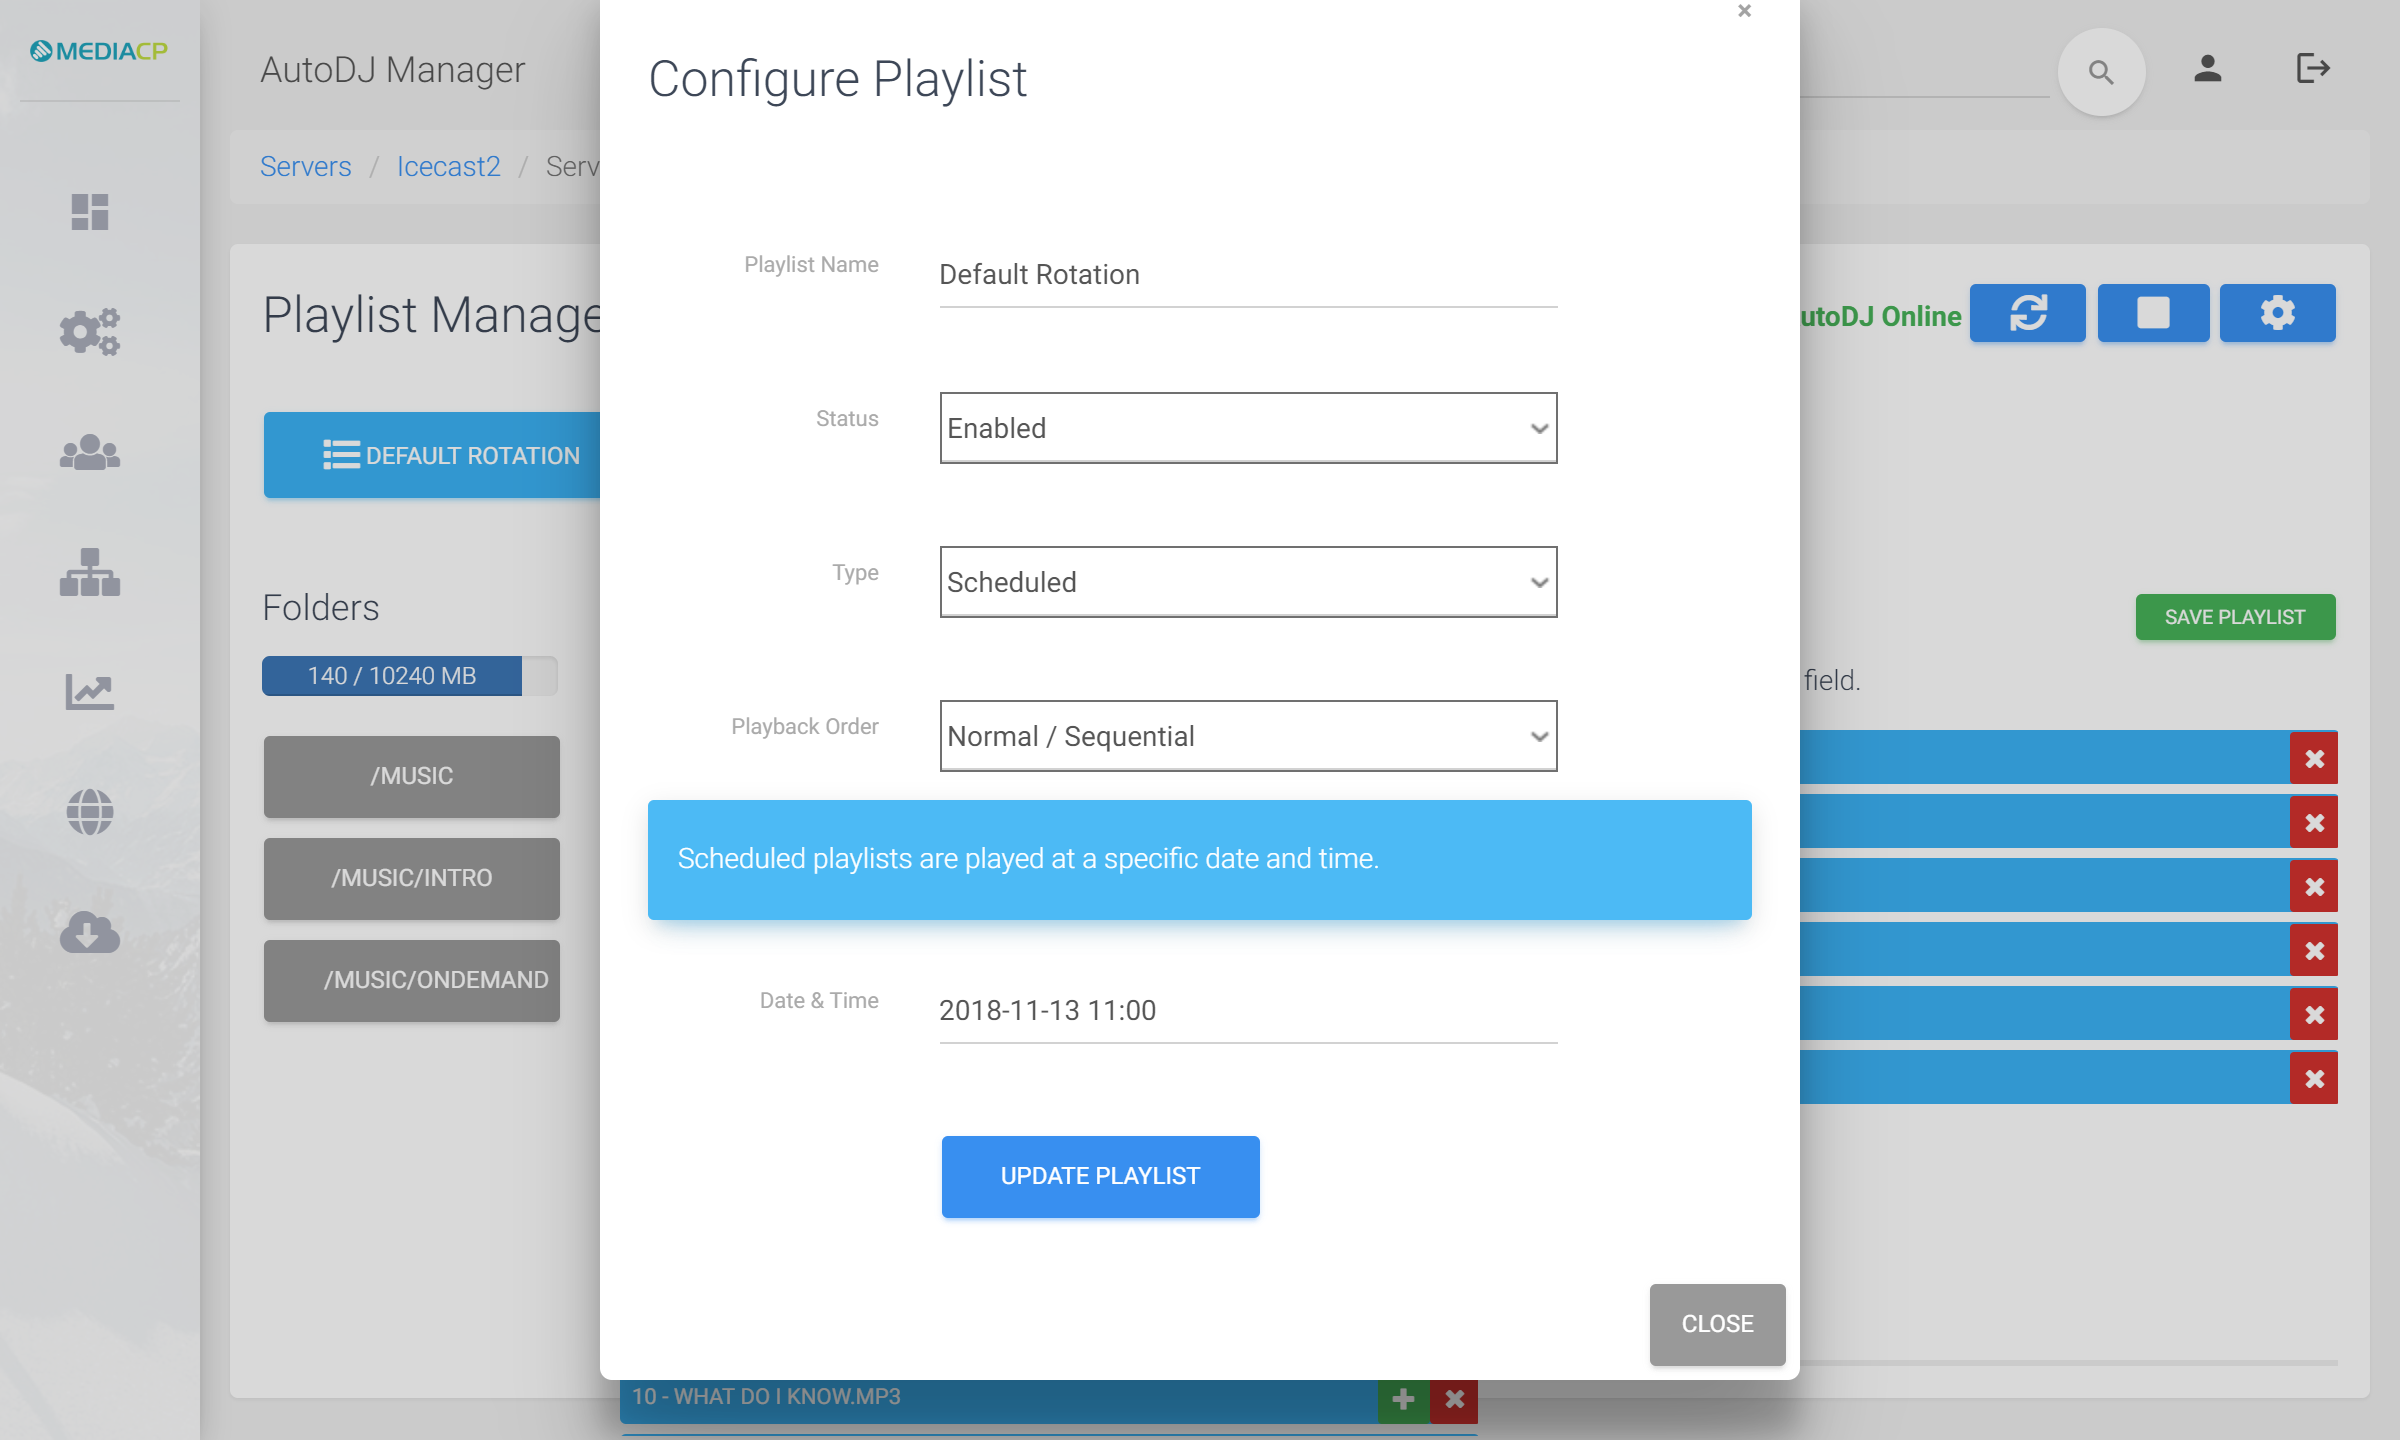Click the Date & Time field
The width and height of the screenshot is (2400, 1440).
pos(1248,1011)
